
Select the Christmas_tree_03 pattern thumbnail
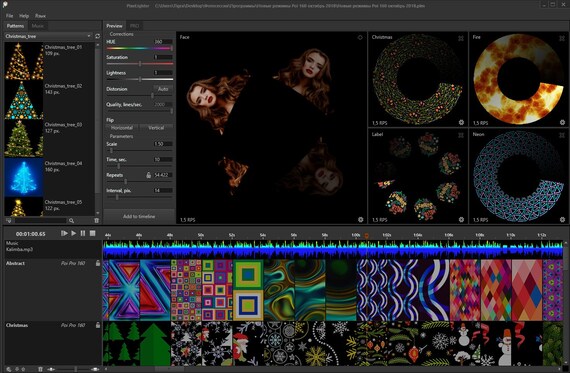click(x=24, y=139)
